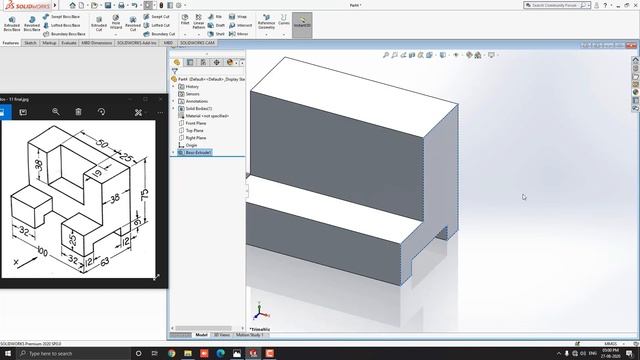This screenshot has width=640, height=360.
Task: Open dropdown arrow under Reference Geometry
Action: (x=266, y=35)
